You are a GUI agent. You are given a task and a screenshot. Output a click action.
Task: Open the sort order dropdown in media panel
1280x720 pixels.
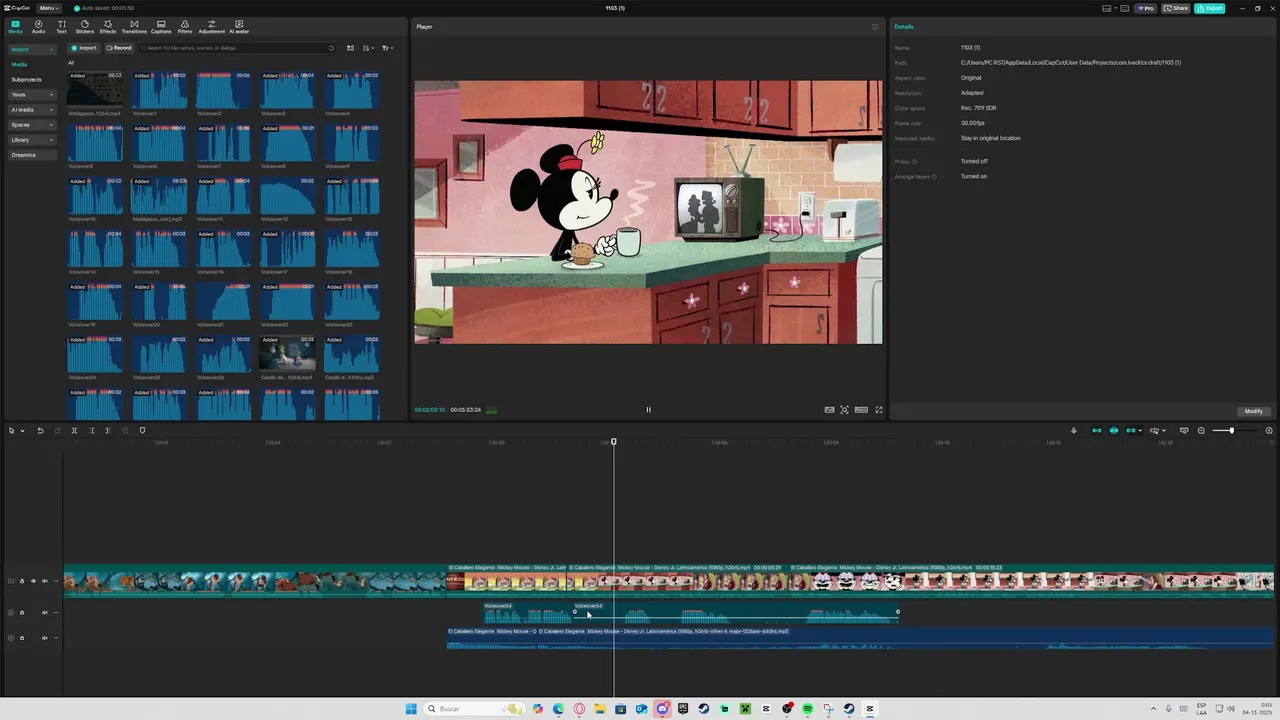pos(369,48)
